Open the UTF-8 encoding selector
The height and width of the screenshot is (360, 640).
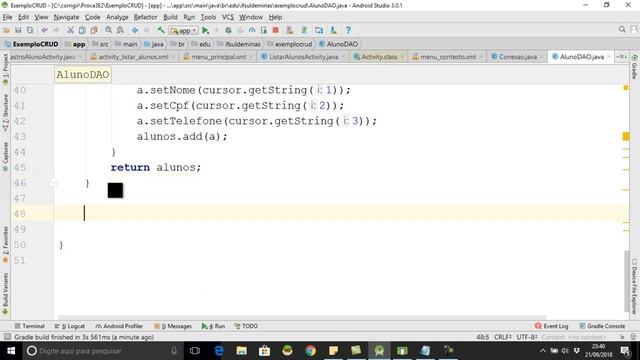click(x=527, y=337)
